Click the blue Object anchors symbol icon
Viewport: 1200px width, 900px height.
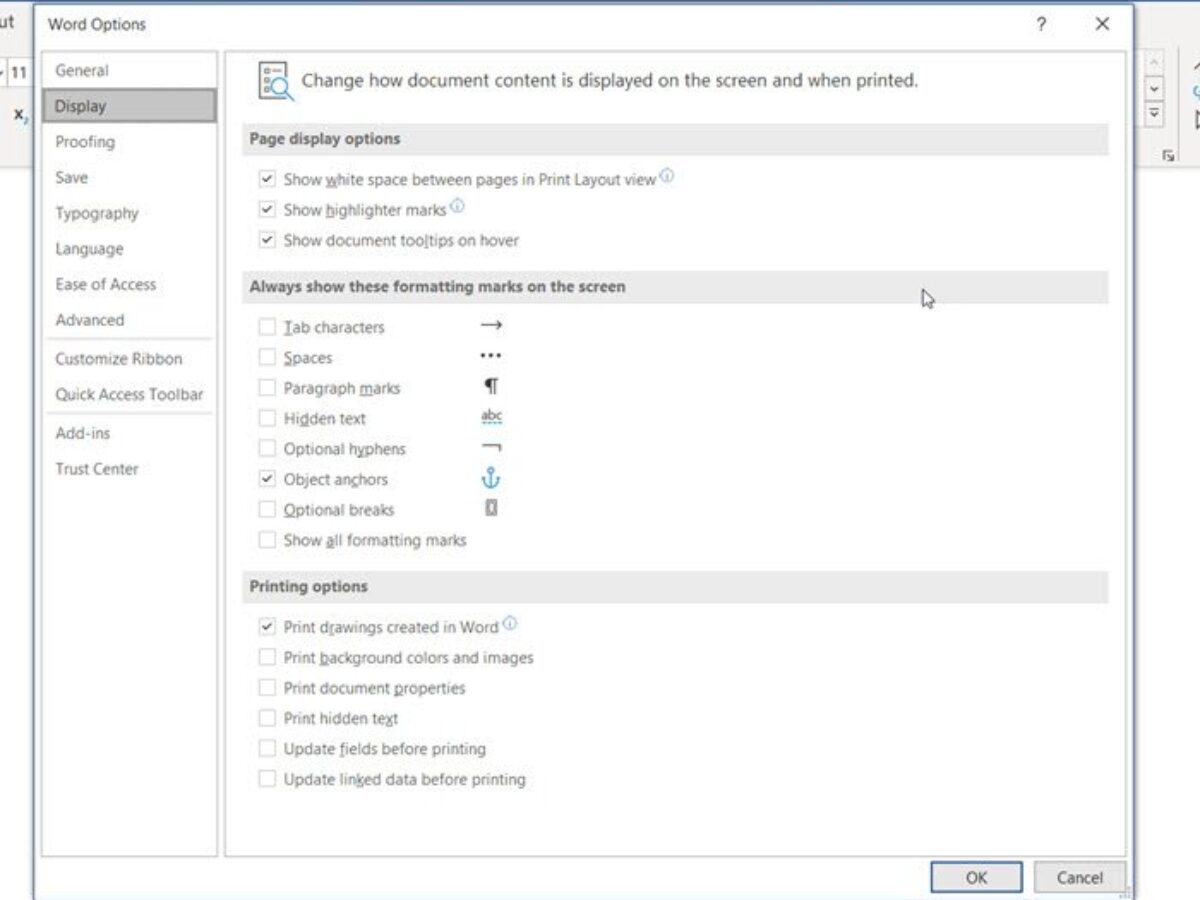point(490,479)
